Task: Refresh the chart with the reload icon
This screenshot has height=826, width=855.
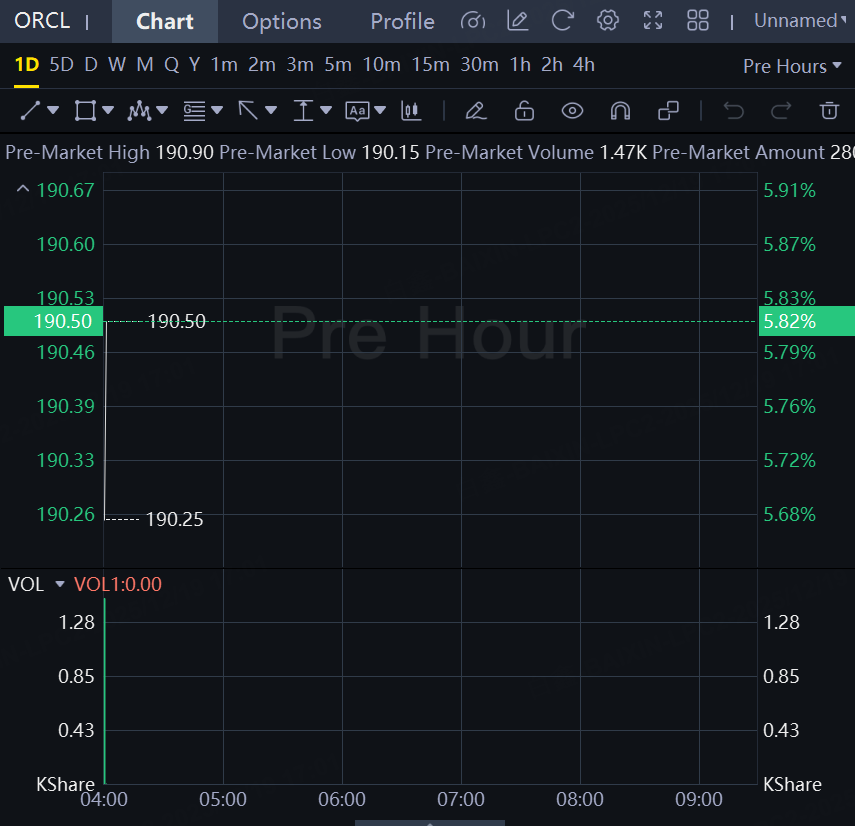Action: click(x=562, y=21)
